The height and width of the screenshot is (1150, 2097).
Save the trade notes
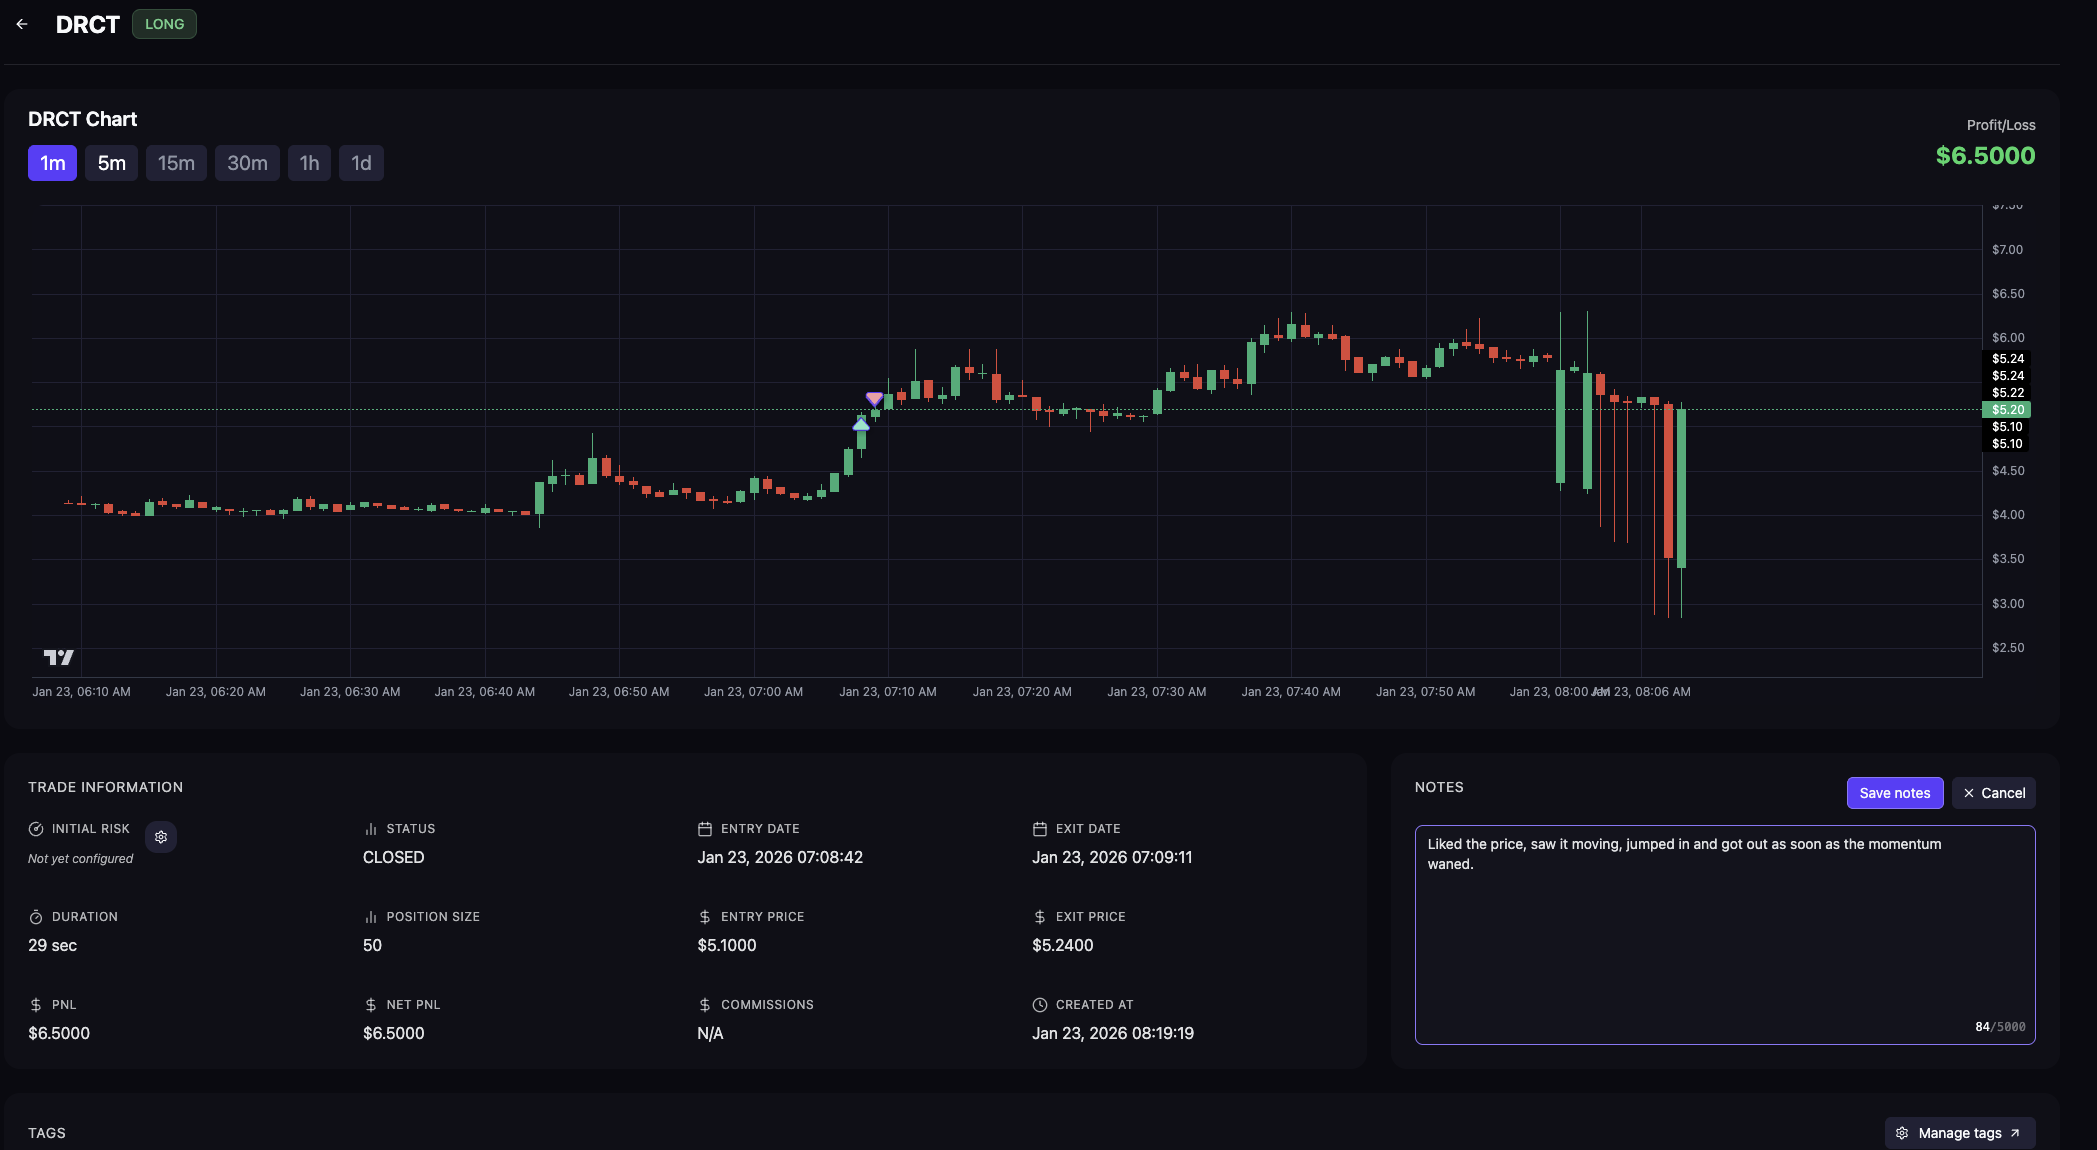click(1894, 793)
